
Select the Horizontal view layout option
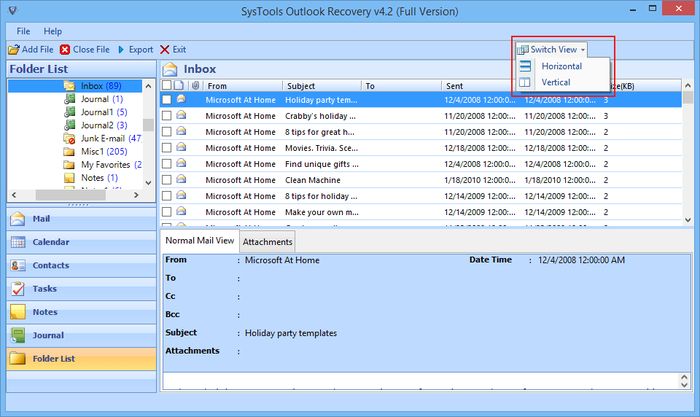pos(560,66)
